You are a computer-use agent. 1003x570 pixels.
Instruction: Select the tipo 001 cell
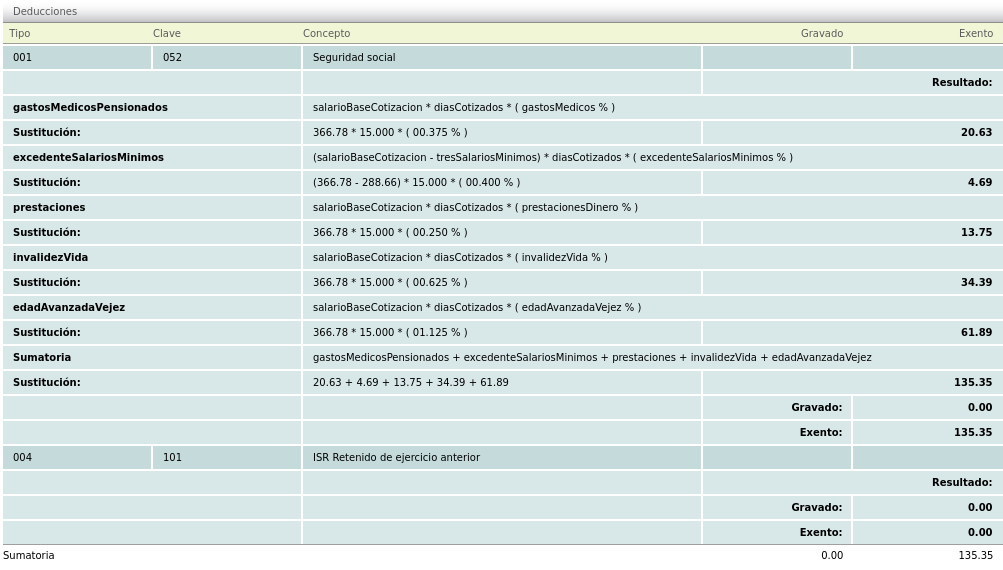(x=22, y=57)
